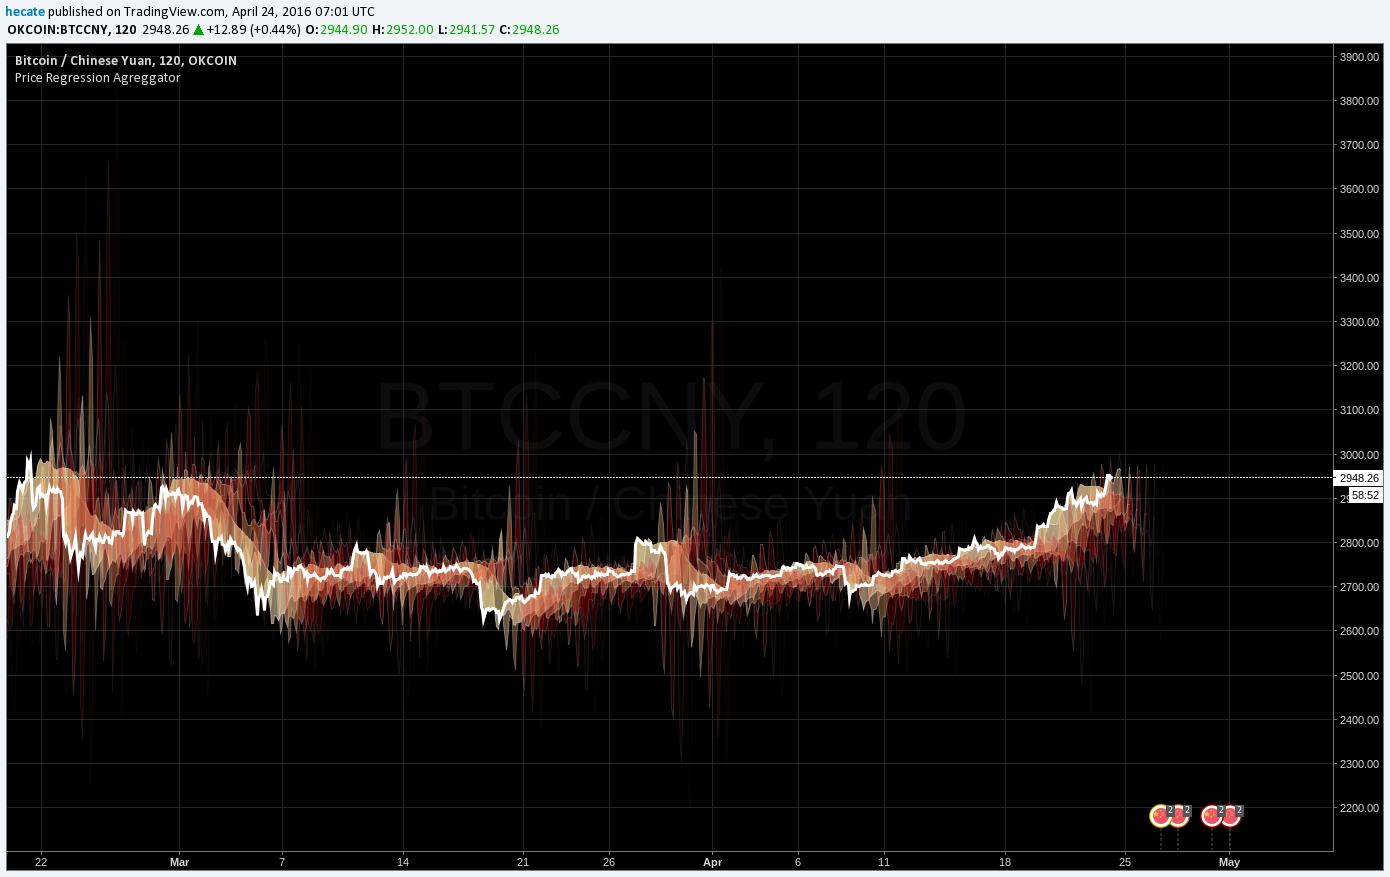
Task: Click the 25 date label on time axis
Action: click(x=1125, y=862)
